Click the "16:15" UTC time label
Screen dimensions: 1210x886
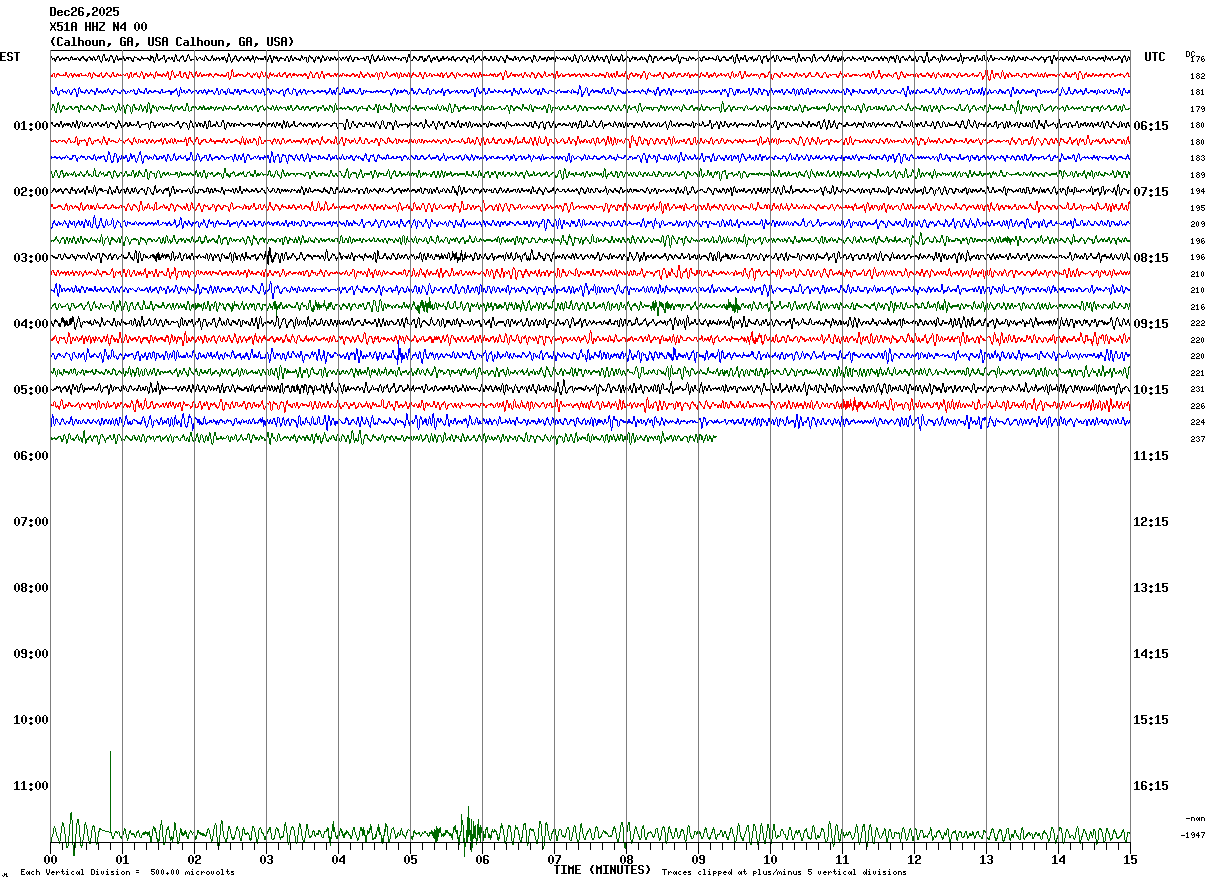tap(1151, 786)
